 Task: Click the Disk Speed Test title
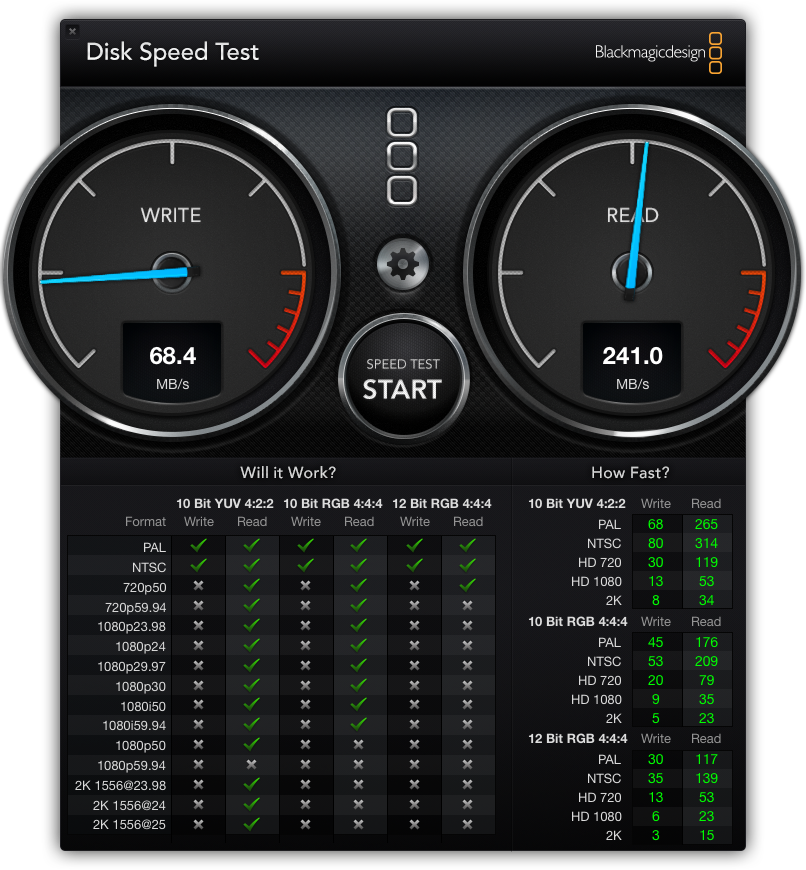pyautogui.click(x=173, y=52)
